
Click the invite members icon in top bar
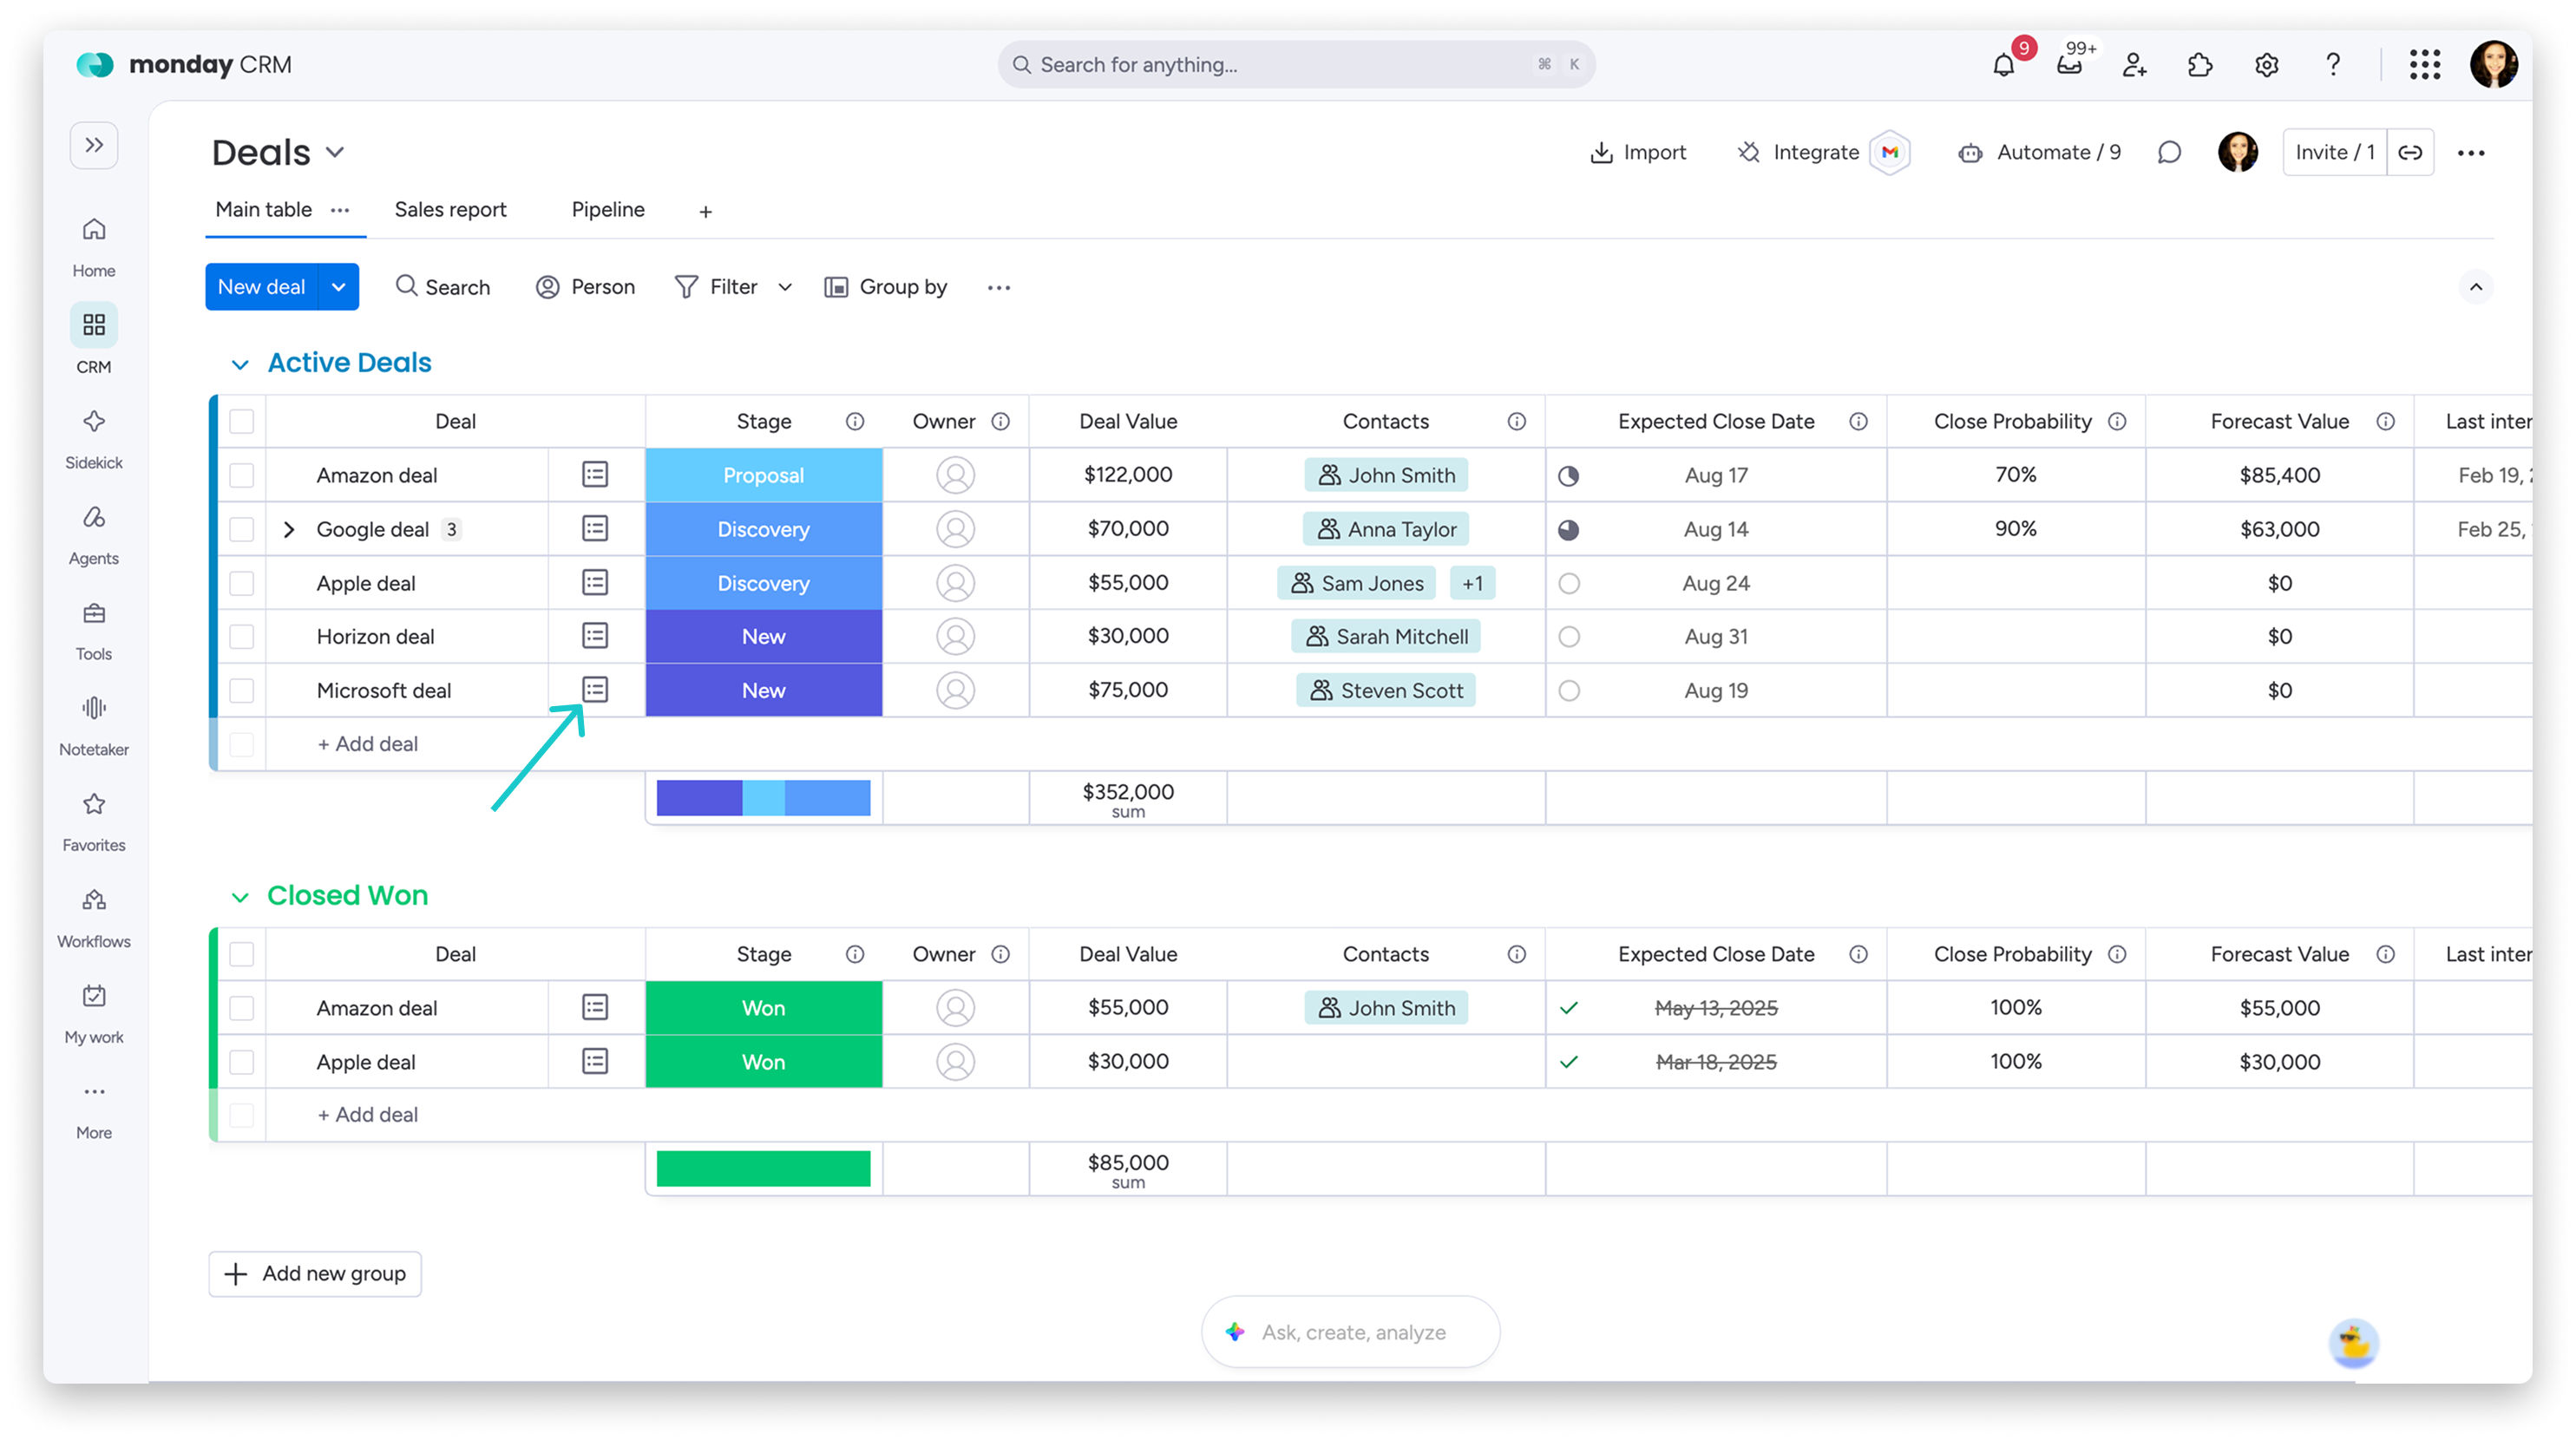coord(2134,65)
